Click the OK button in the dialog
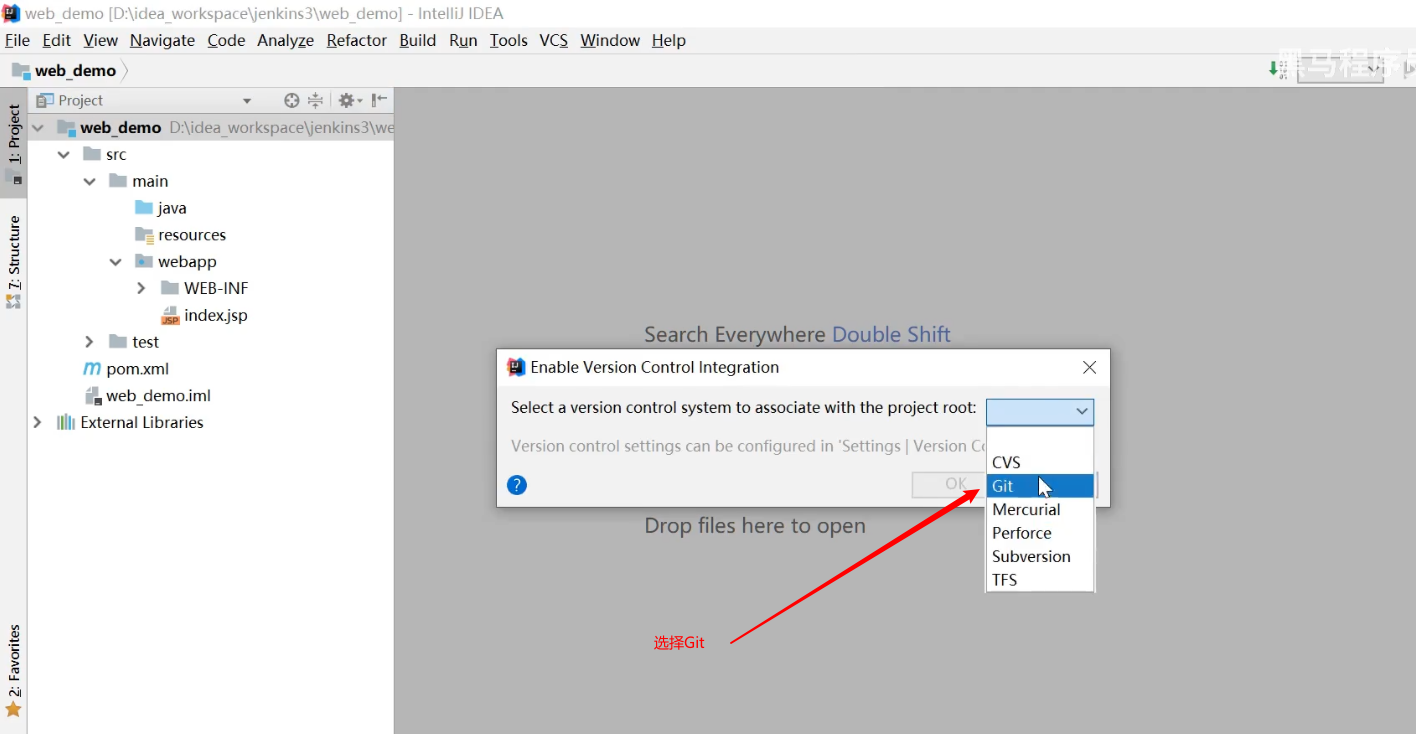 949,484
